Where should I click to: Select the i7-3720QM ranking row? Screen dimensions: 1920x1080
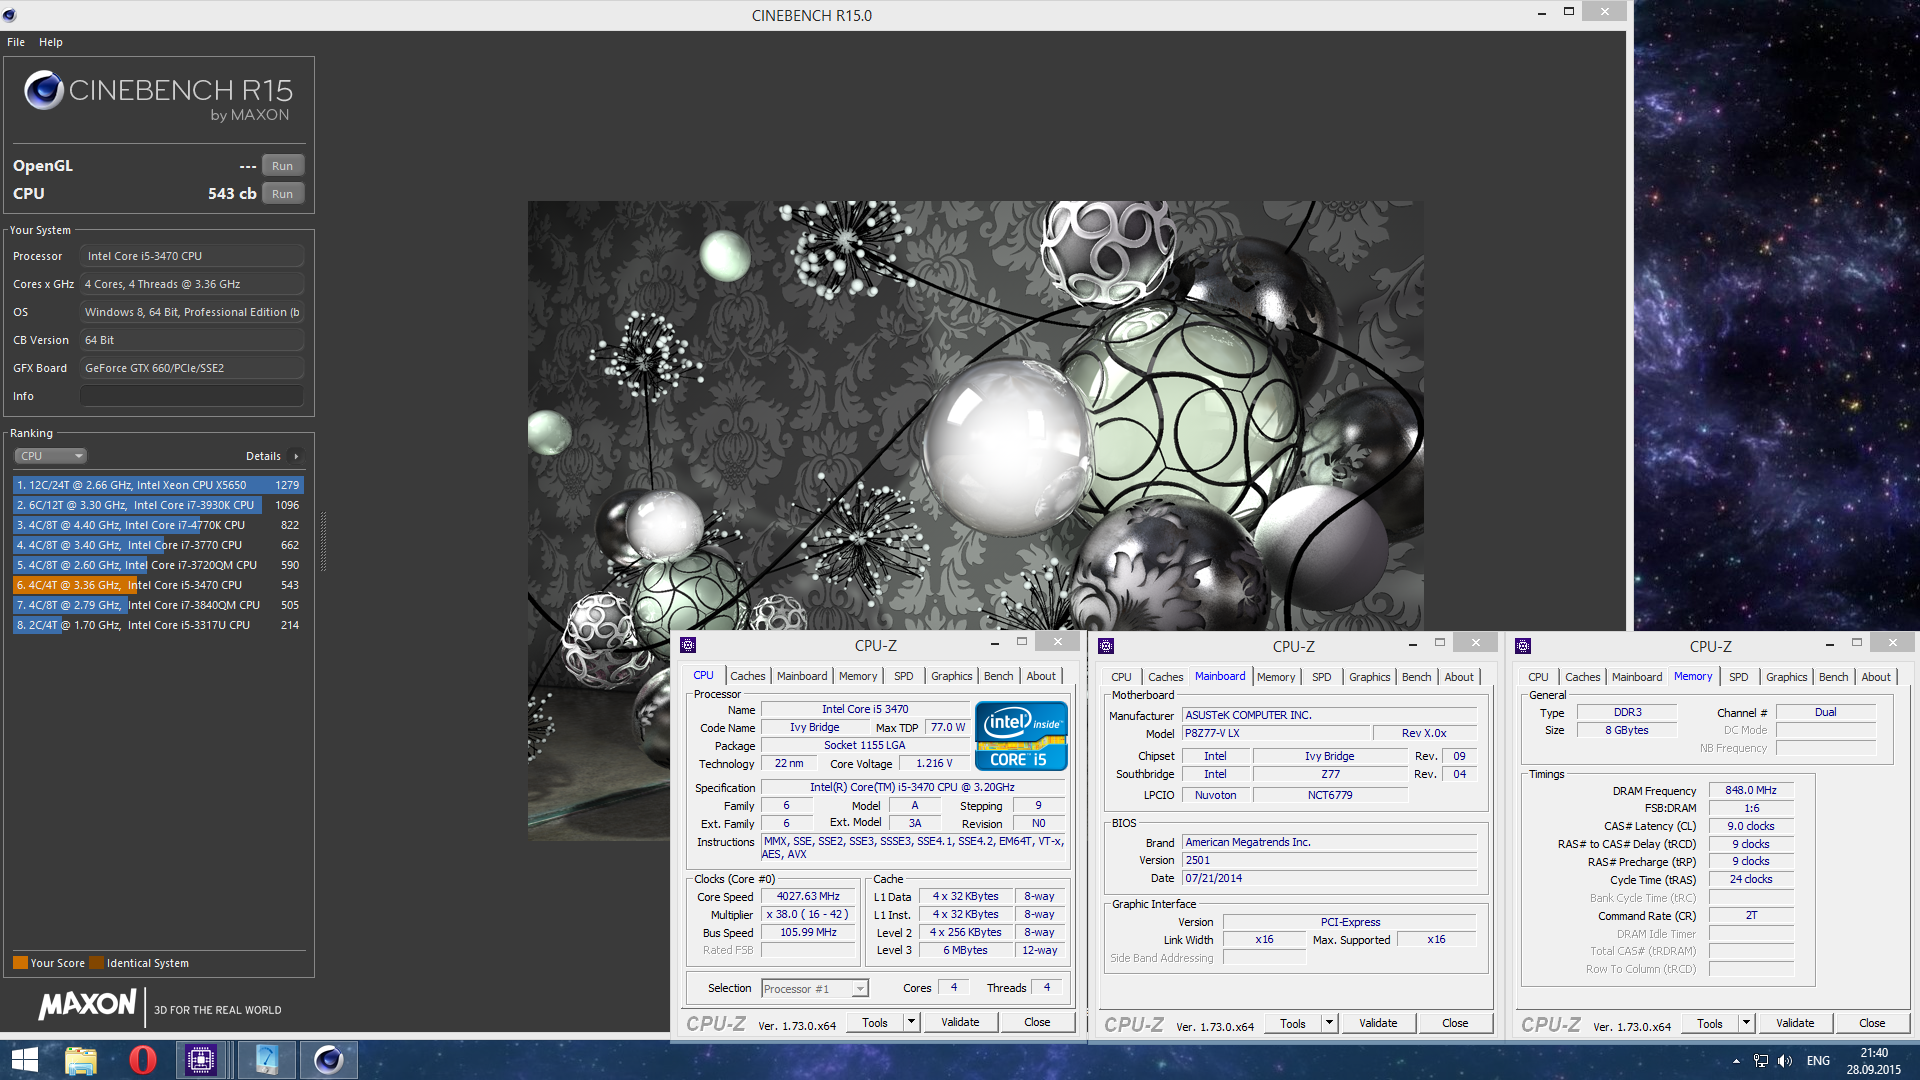pyautogui.click(x=158, y=565)
